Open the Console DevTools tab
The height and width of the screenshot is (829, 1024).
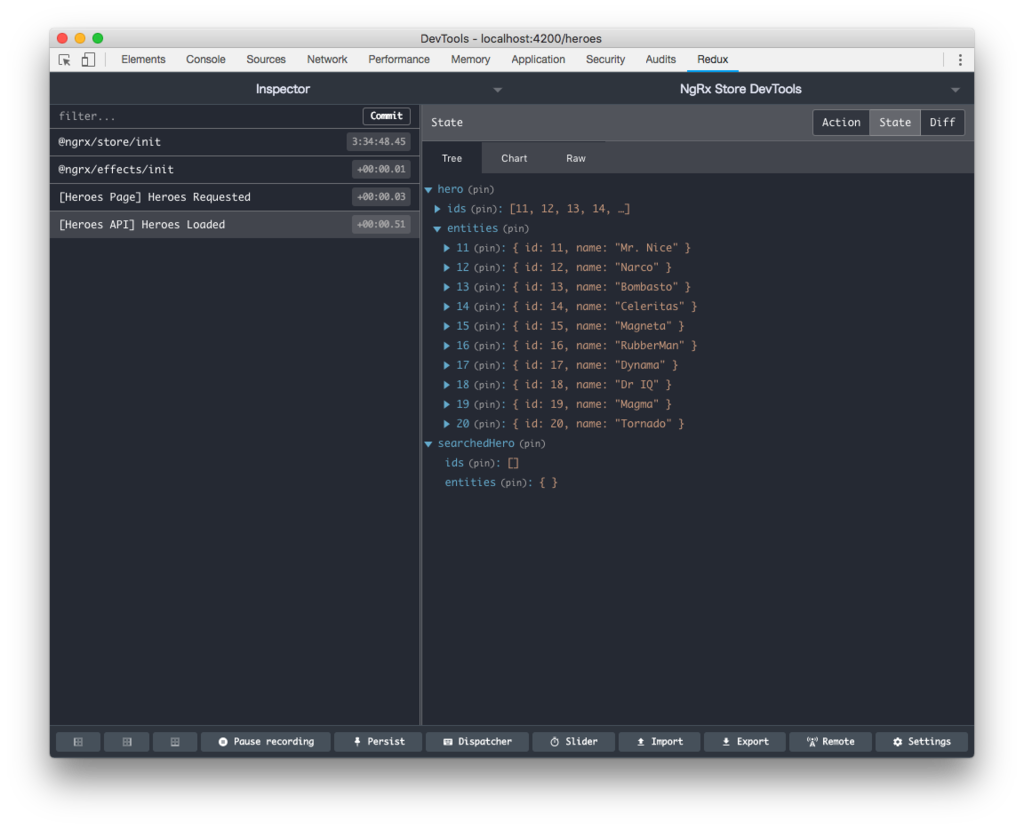[x=206, y=59]
